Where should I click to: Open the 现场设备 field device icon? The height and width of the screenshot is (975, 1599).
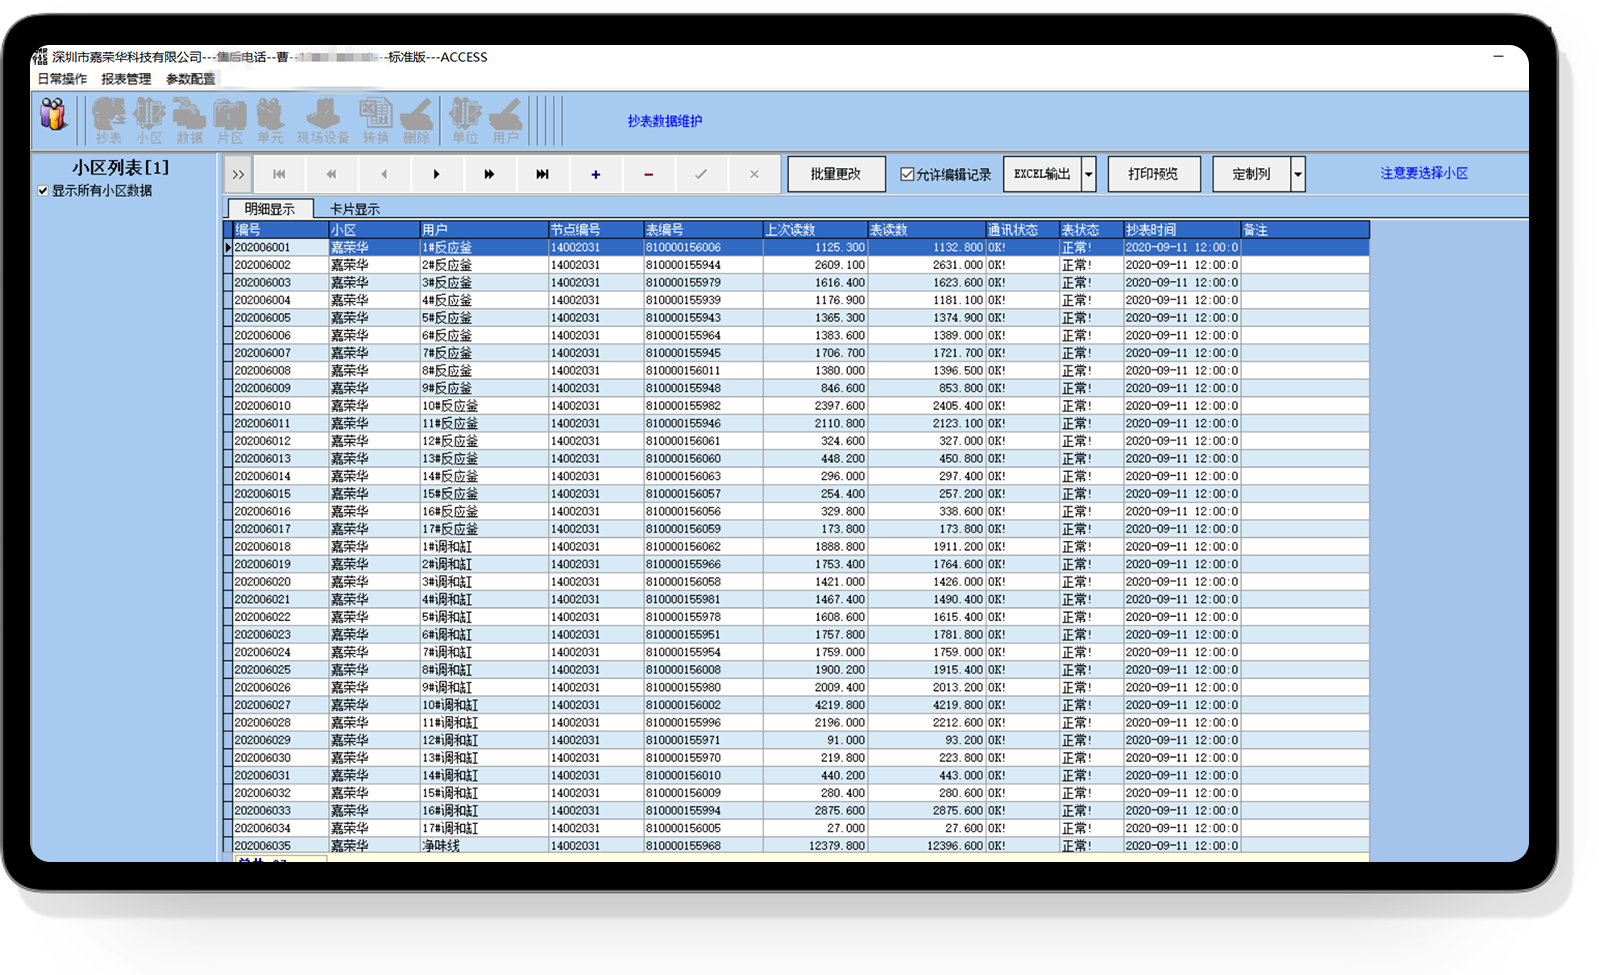pyautogui.click(x=323, y=121)
